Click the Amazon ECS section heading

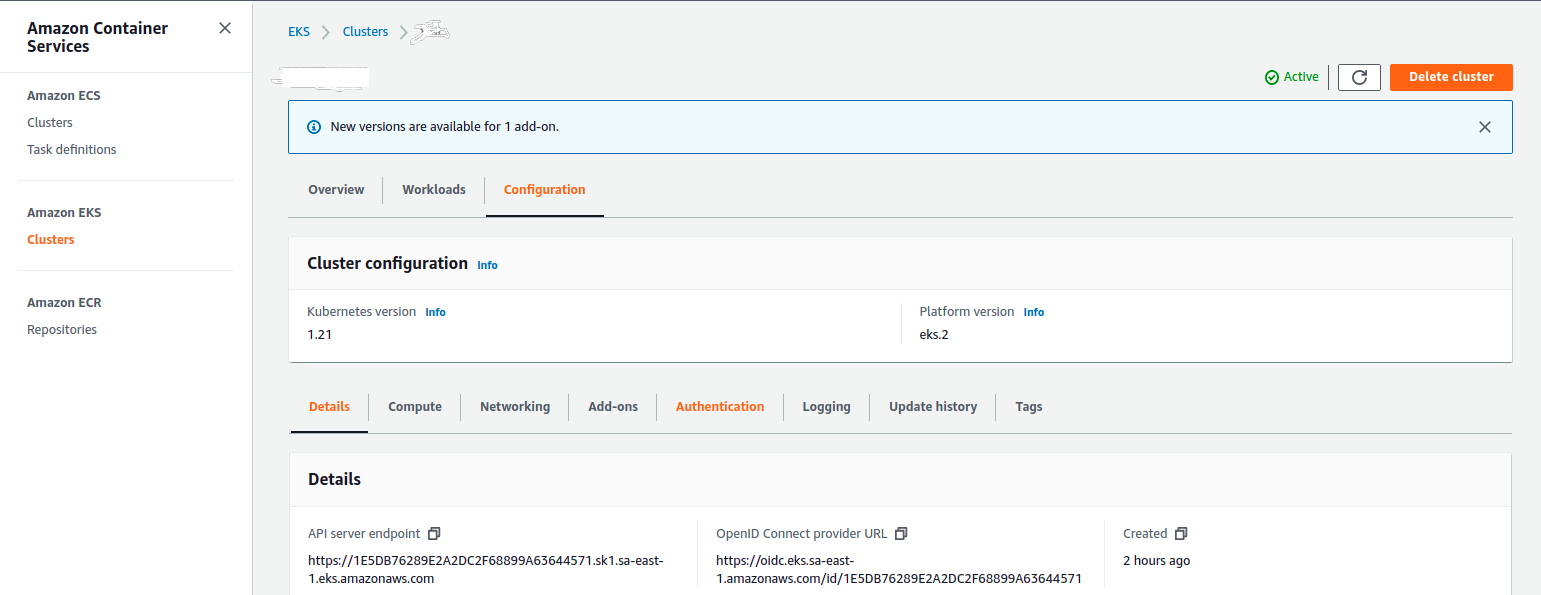tap(64, 96)
